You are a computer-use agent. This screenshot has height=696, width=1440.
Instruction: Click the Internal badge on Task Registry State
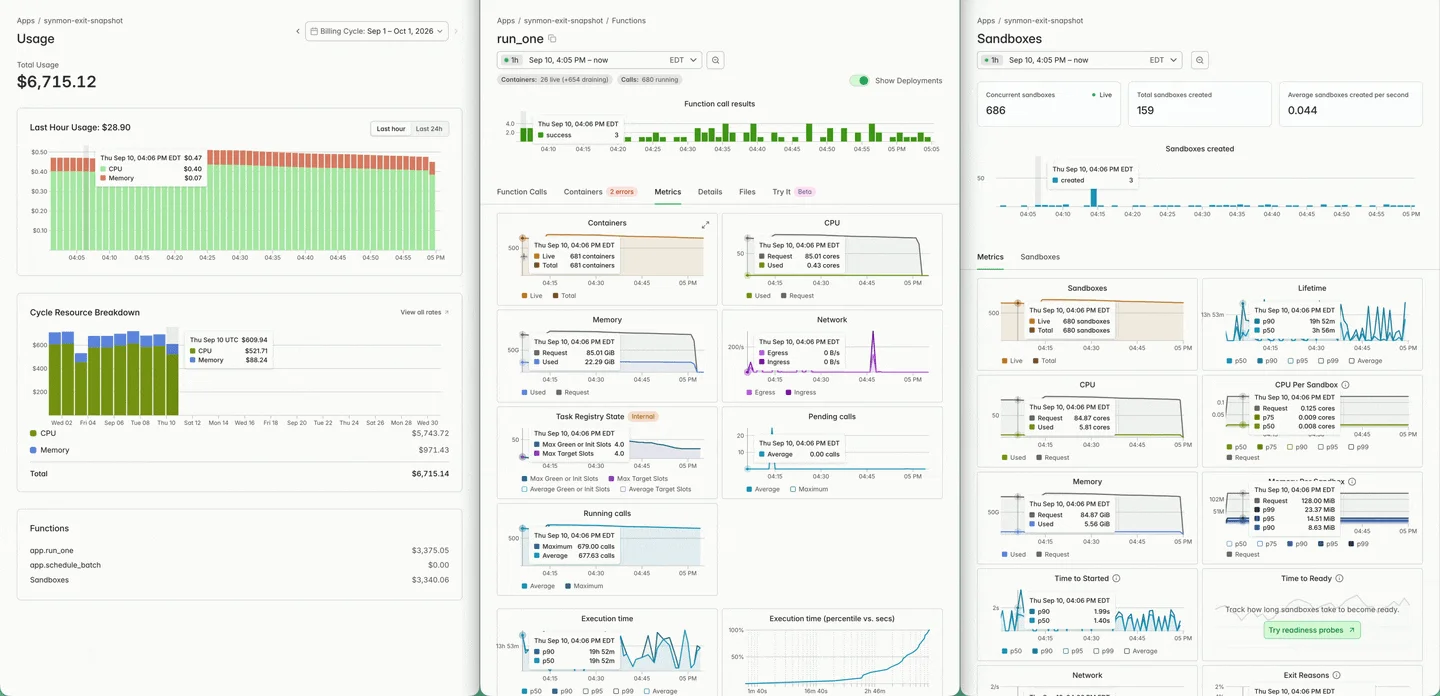point(642,416)
